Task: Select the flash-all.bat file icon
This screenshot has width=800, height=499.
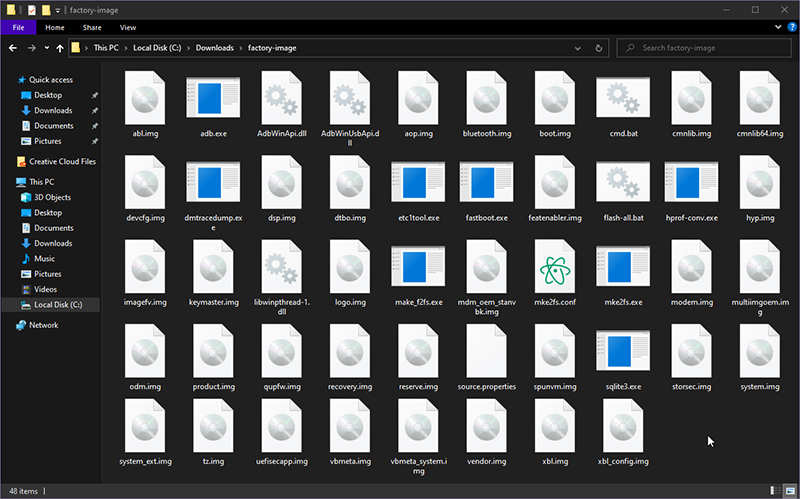Action: pos(623,183)
